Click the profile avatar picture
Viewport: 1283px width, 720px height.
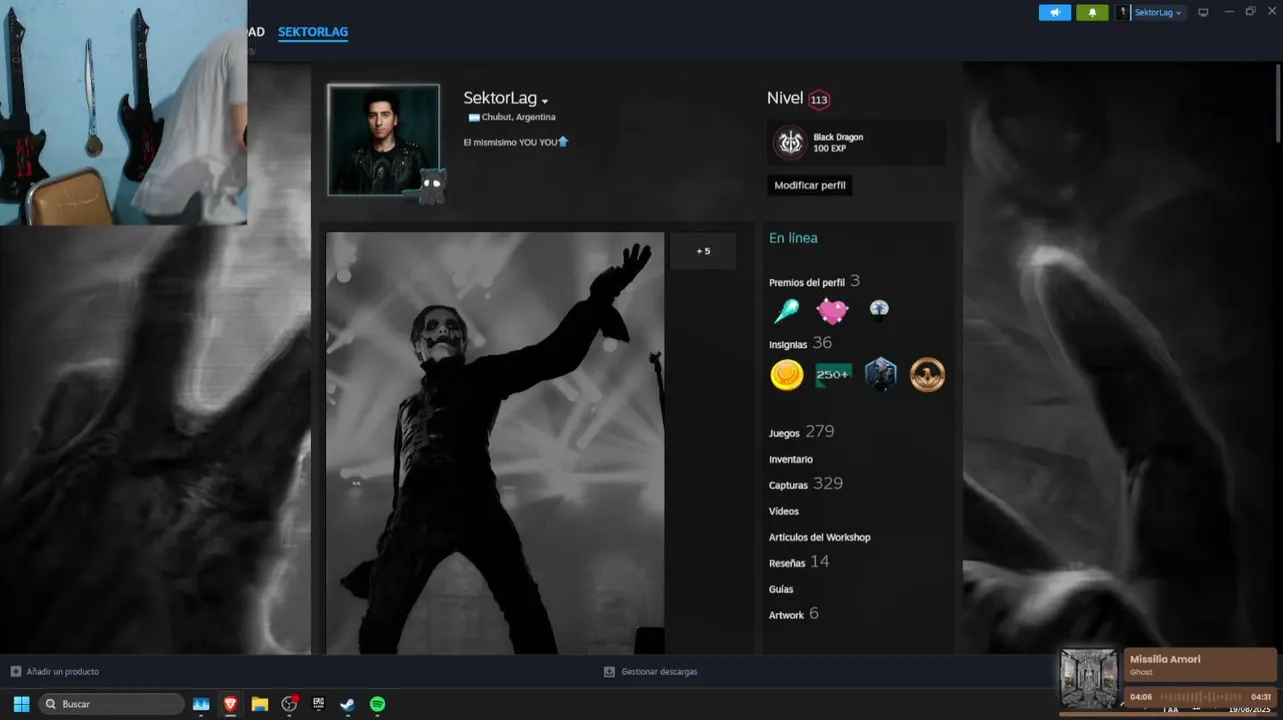point(384,139)
